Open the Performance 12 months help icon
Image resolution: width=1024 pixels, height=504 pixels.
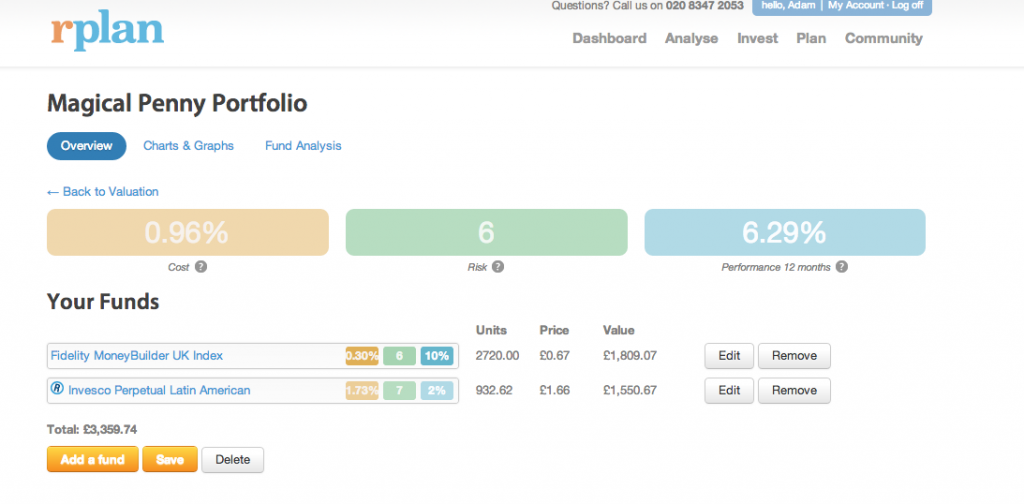[842, 266]
